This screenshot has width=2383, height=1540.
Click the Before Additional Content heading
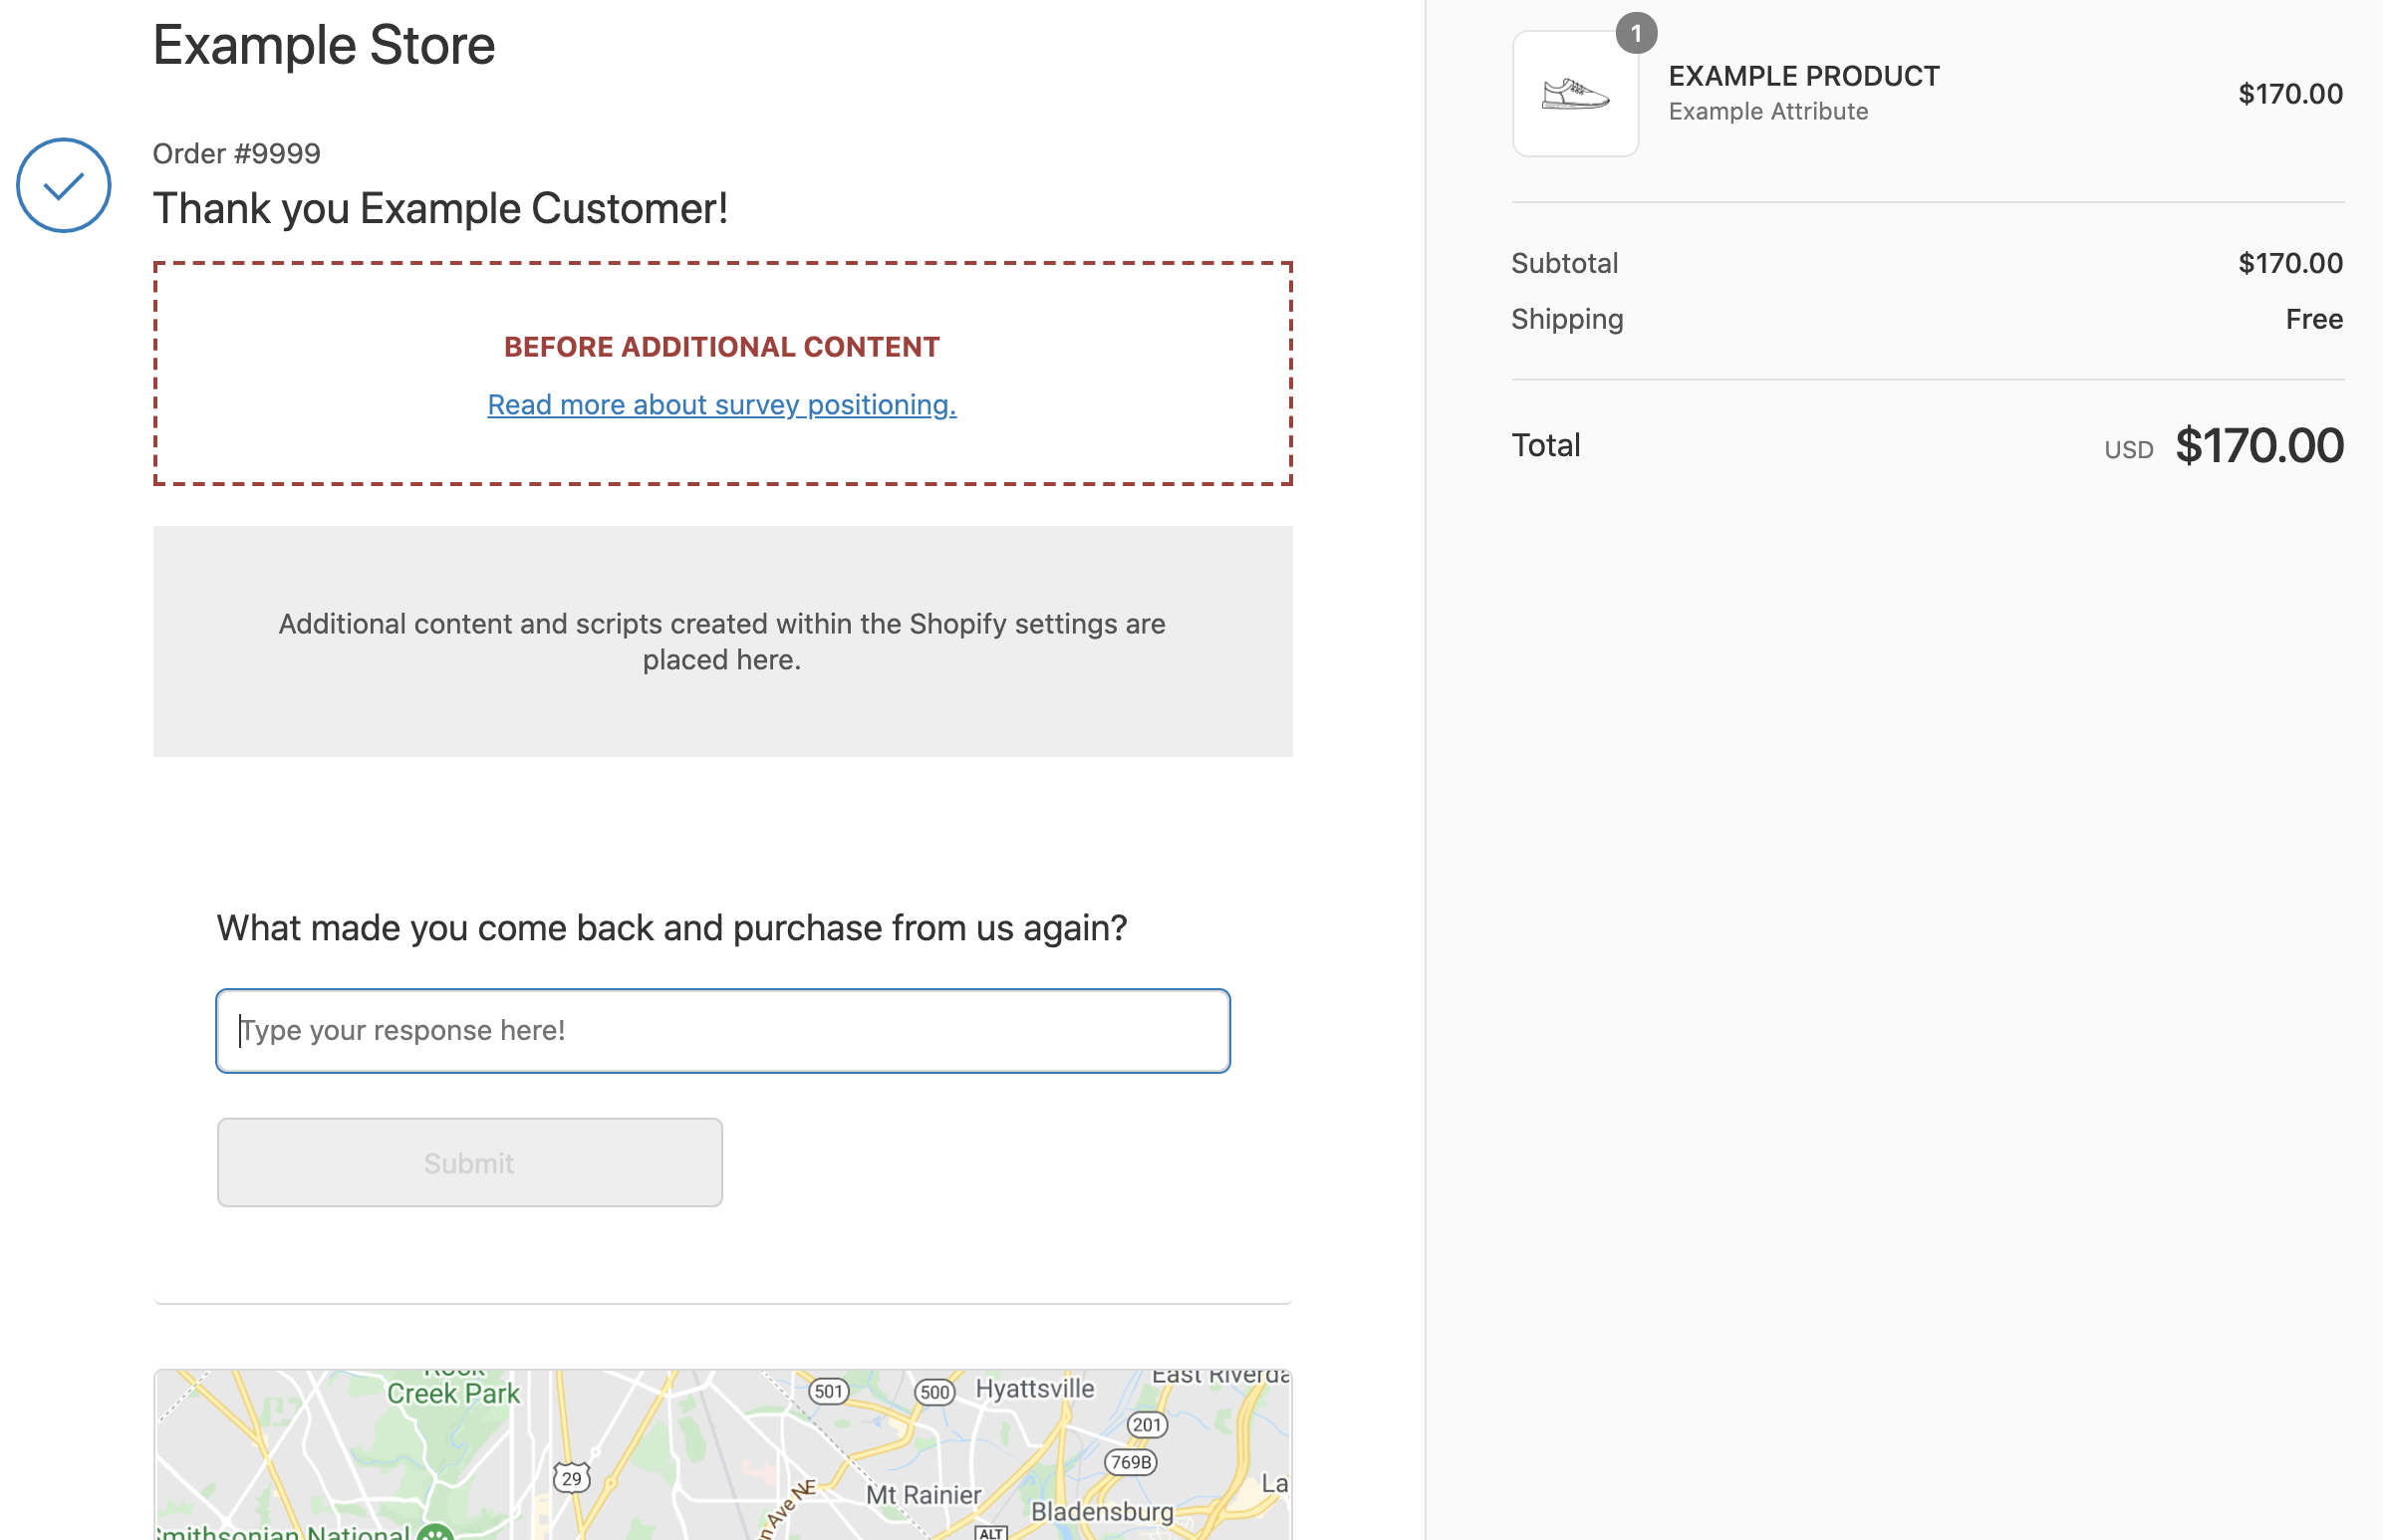(721, 347)
